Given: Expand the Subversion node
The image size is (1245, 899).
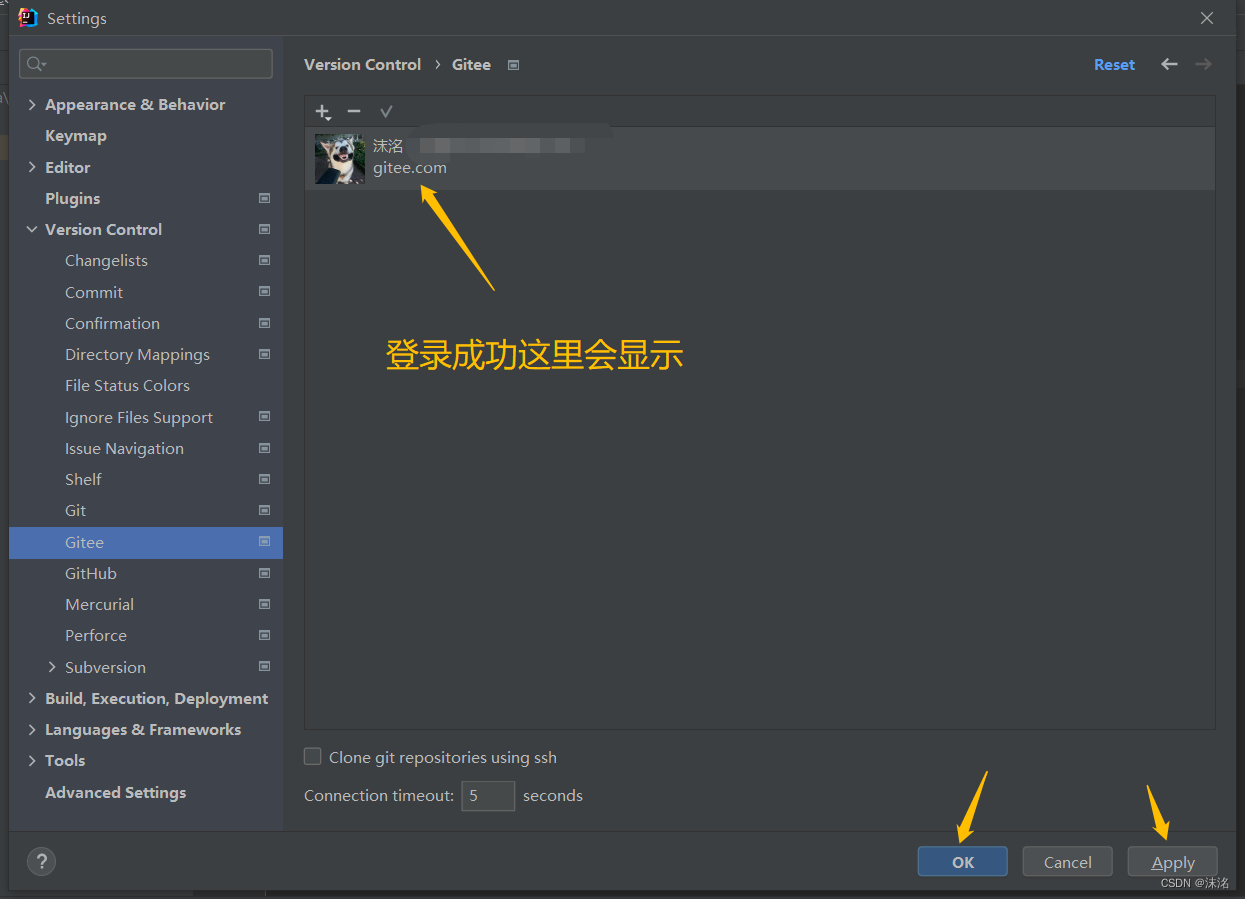Looking at the screenshot, I should pos(52,667).
